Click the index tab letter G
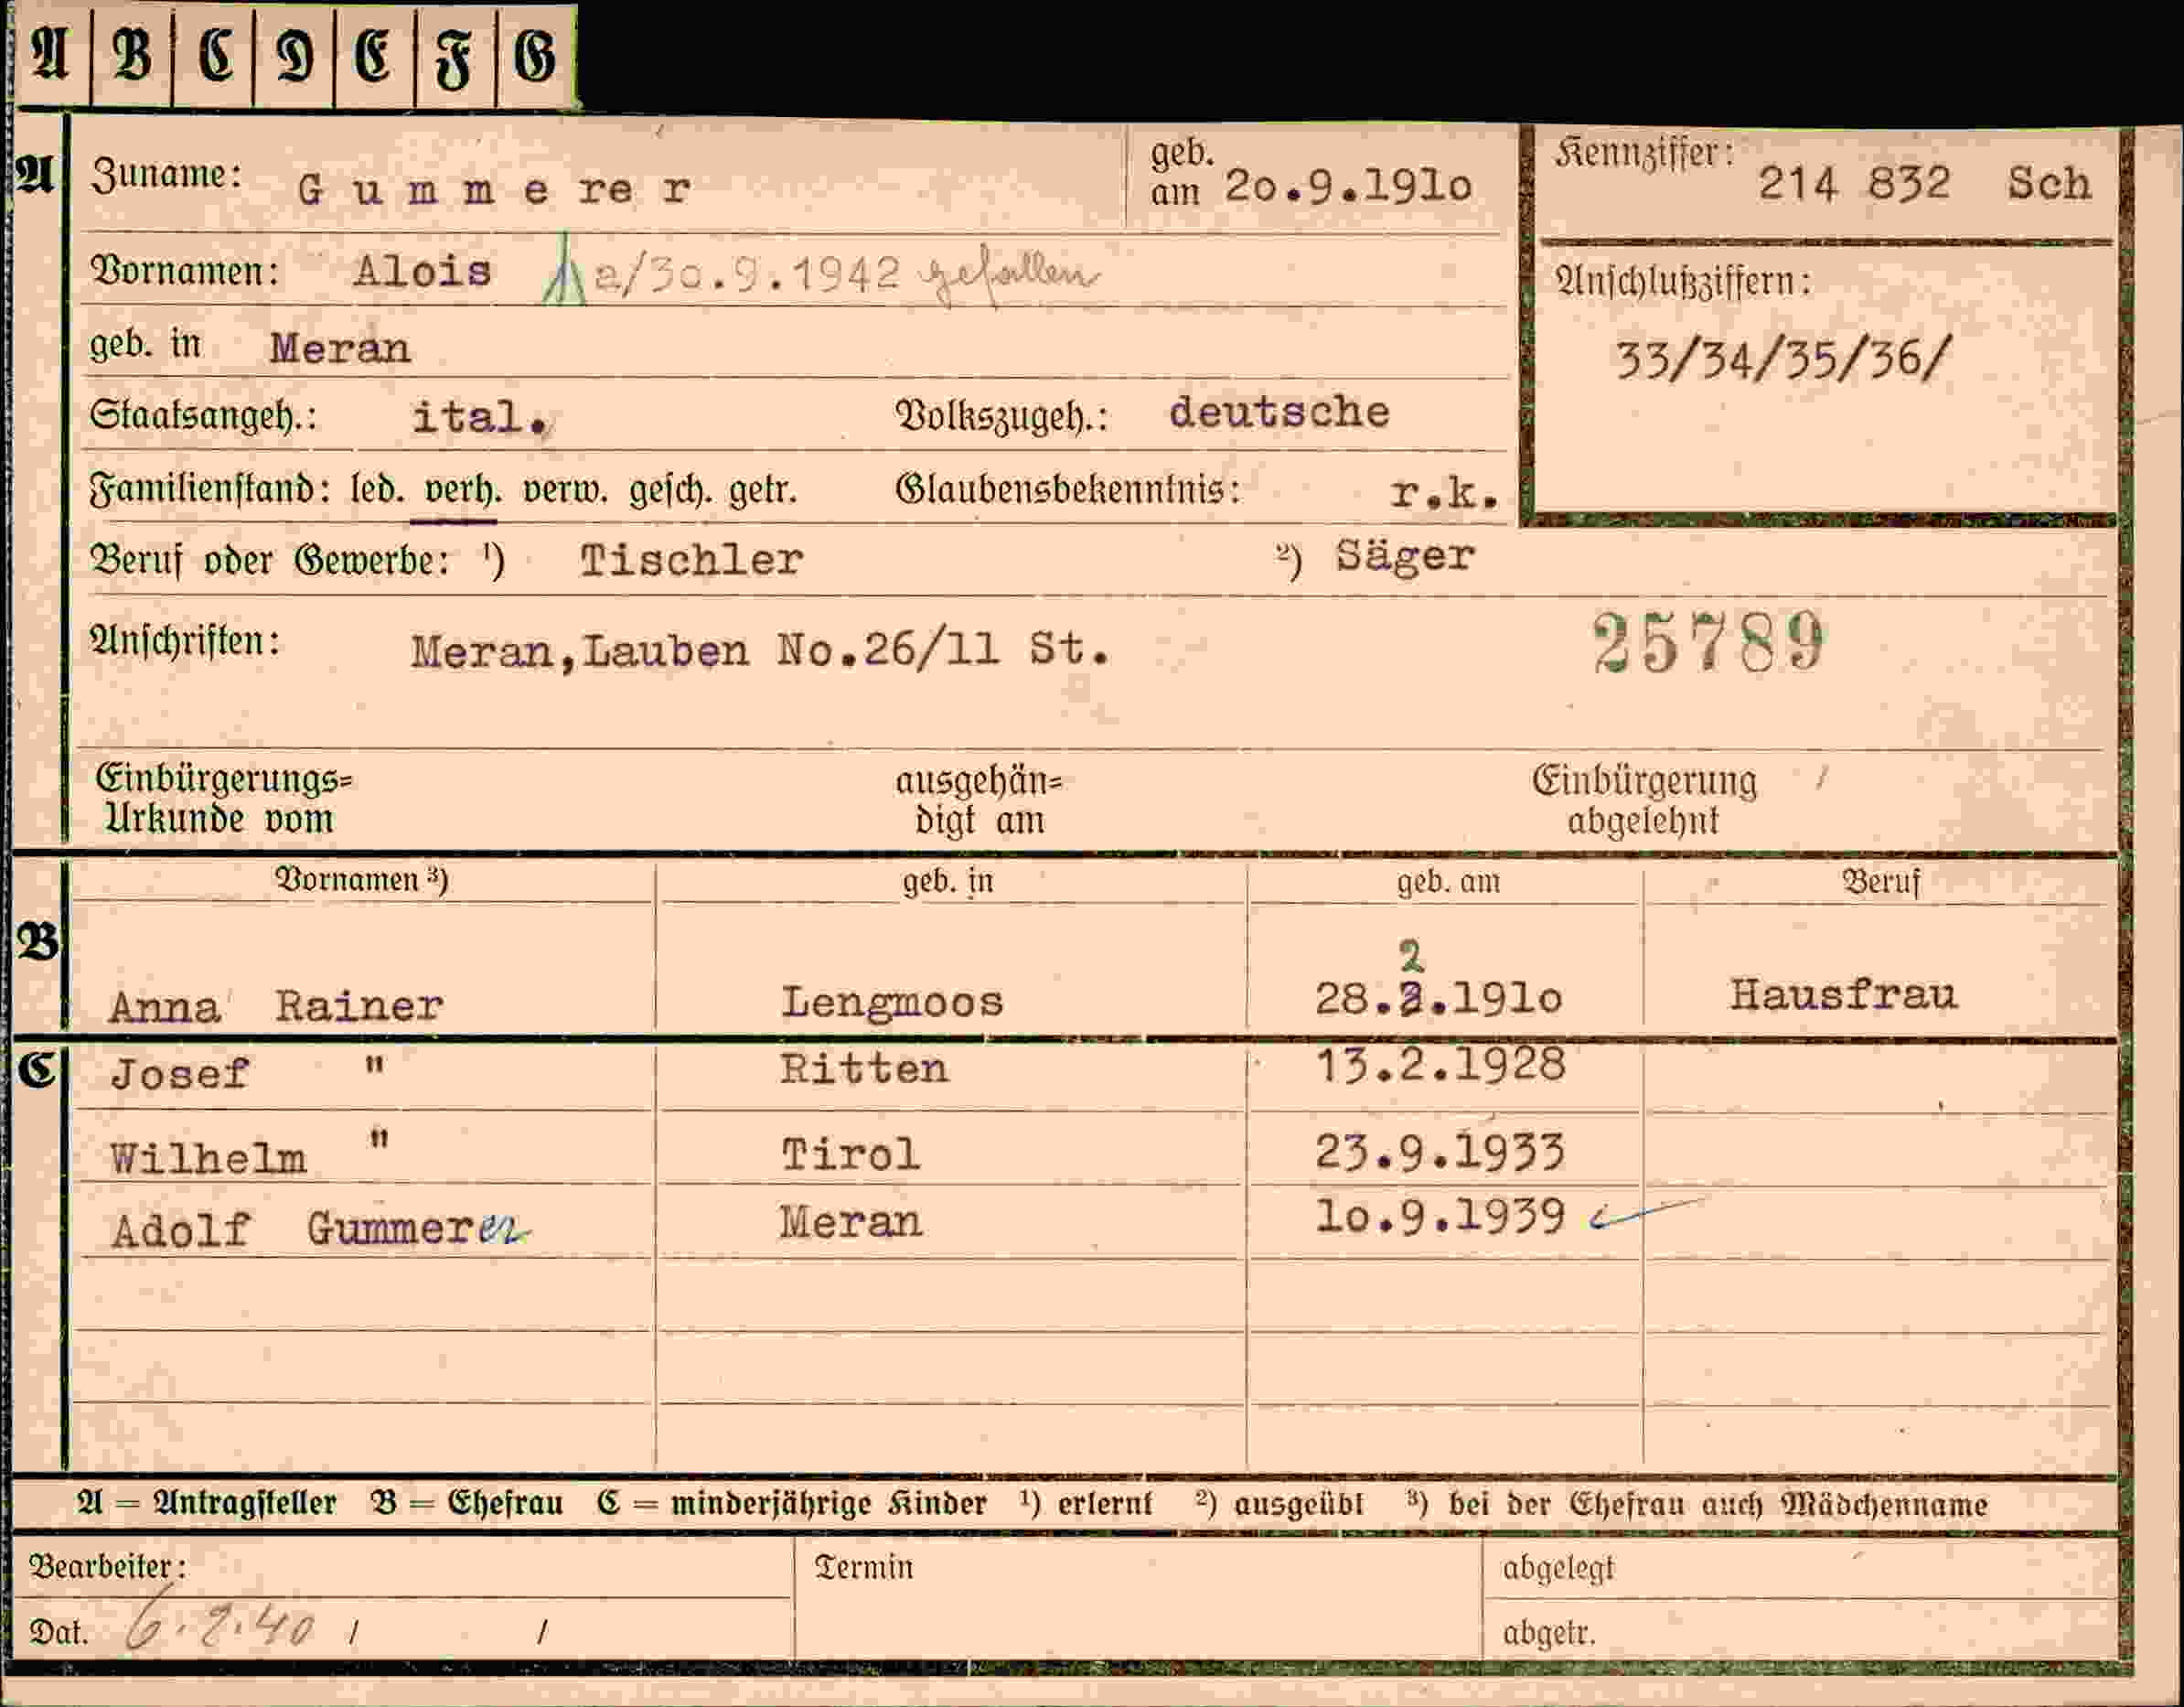This screenshot has width=2184, height=1707. tap(535, 55)
